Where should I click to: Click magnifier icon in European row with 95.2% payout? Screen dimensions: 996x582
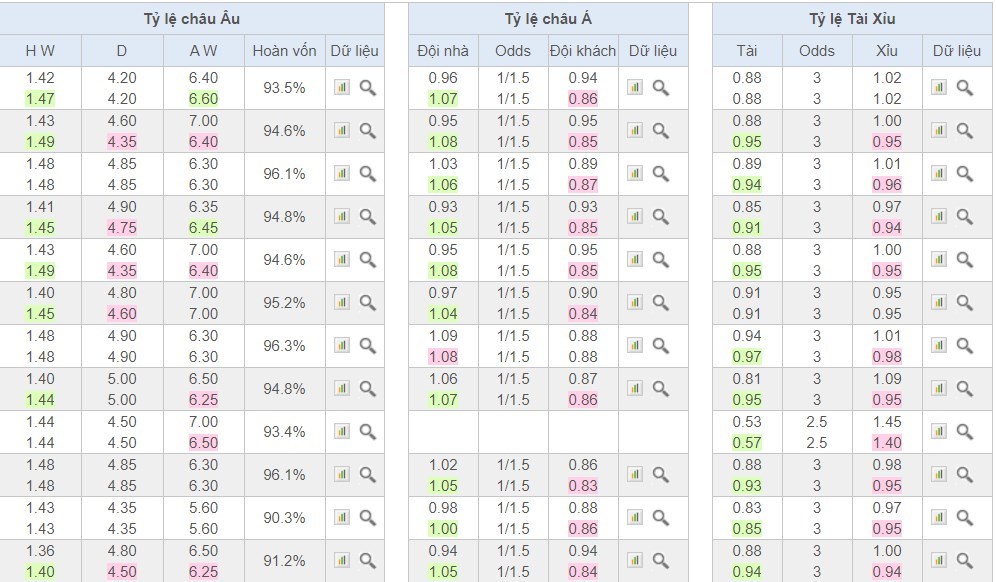(x=367, y=303)
